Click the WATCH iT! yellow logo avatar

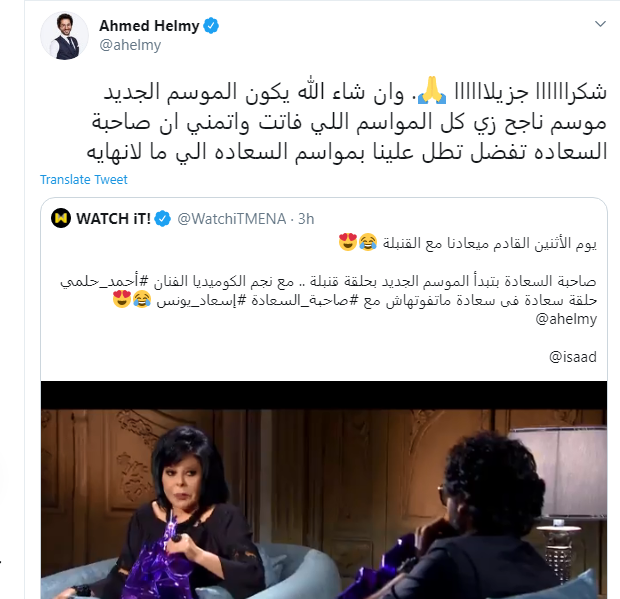tap(61, 218)
